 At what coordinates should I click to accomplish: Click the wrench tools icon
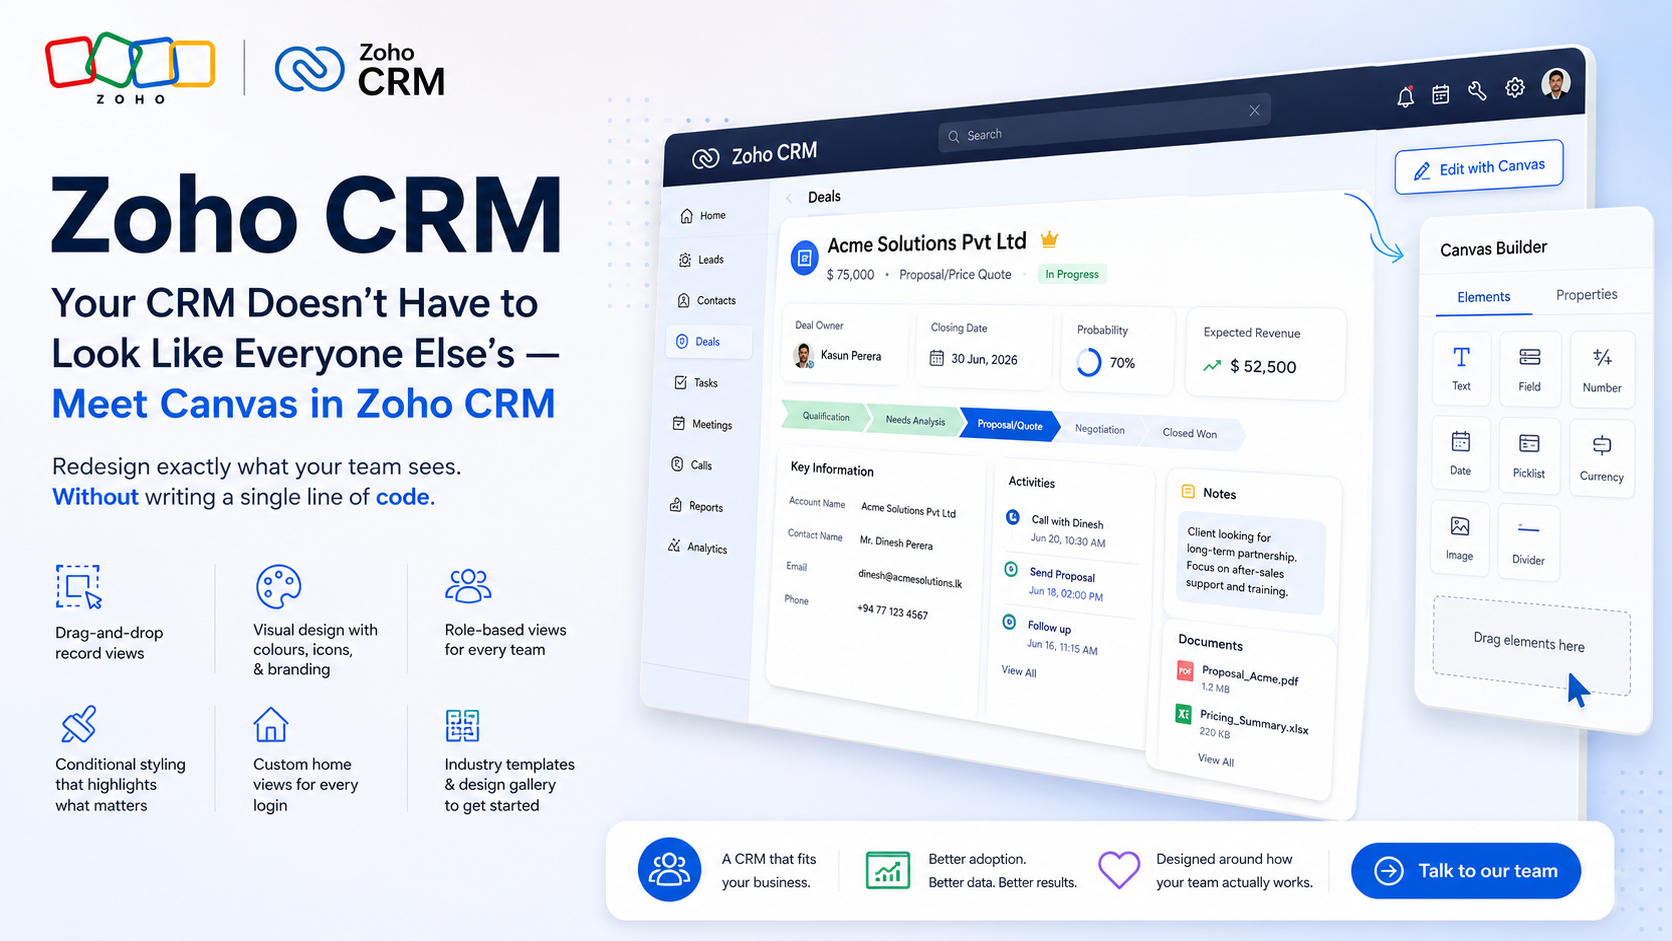[1477, 91]
